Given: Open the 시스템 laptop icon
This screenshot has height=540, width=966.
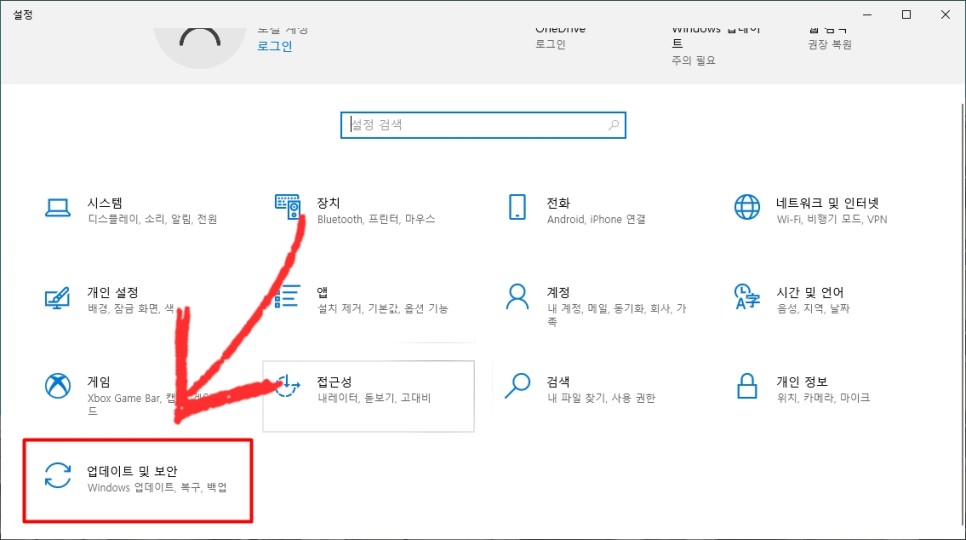Looking at the screenshot, I should 57,208.
